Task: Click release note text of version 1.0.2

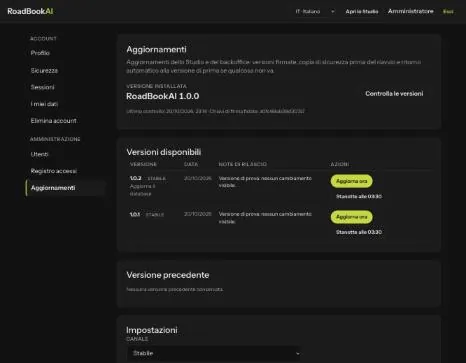Action: pos(265,182)
